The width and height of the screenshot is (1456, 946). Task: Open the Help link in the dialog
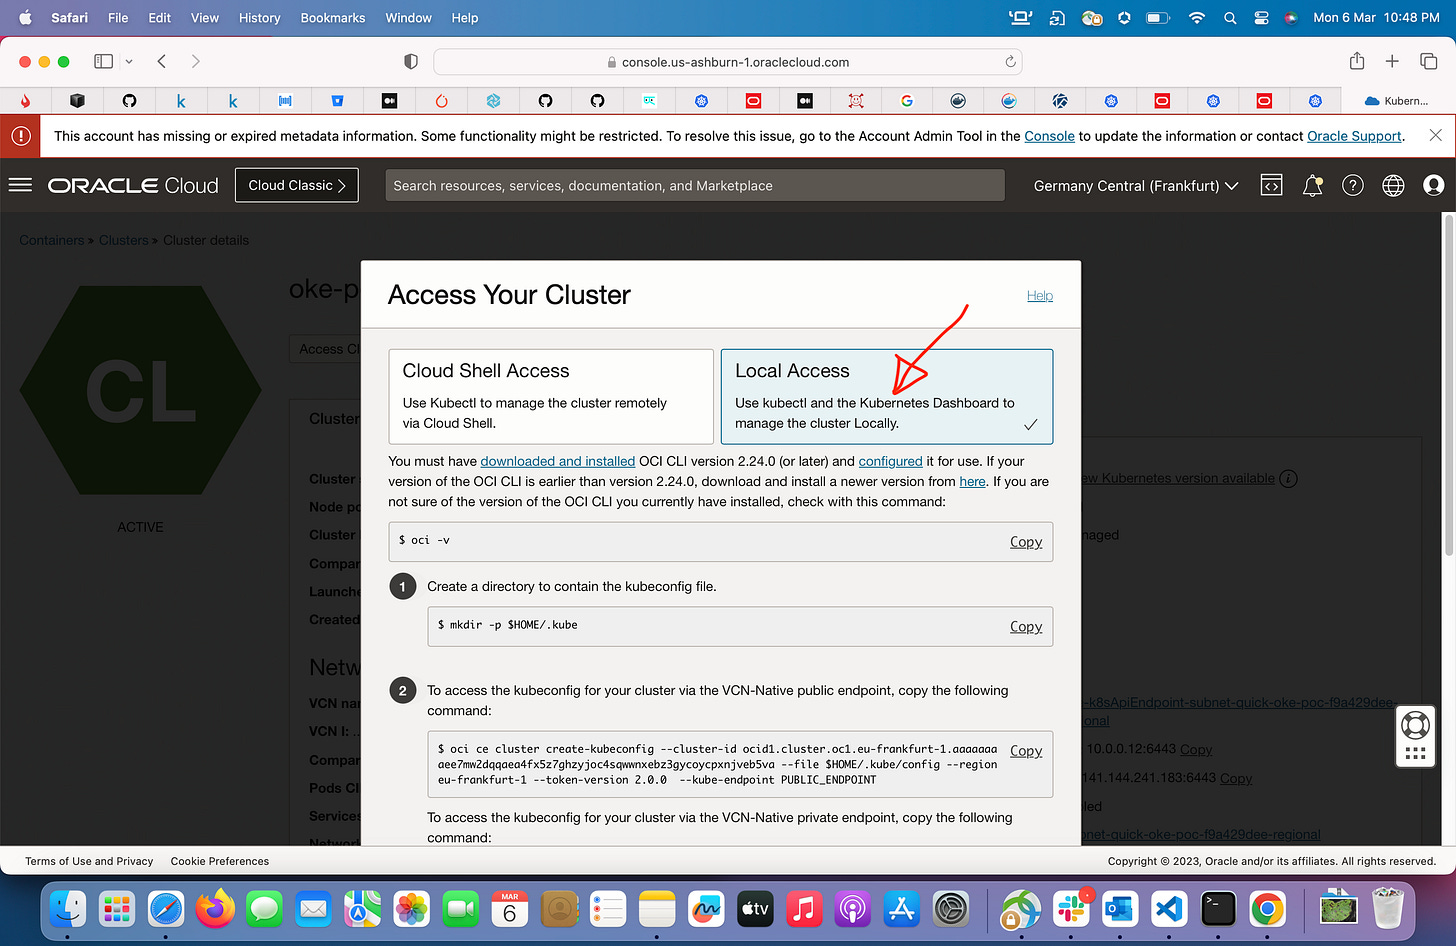coord(1040,295)
